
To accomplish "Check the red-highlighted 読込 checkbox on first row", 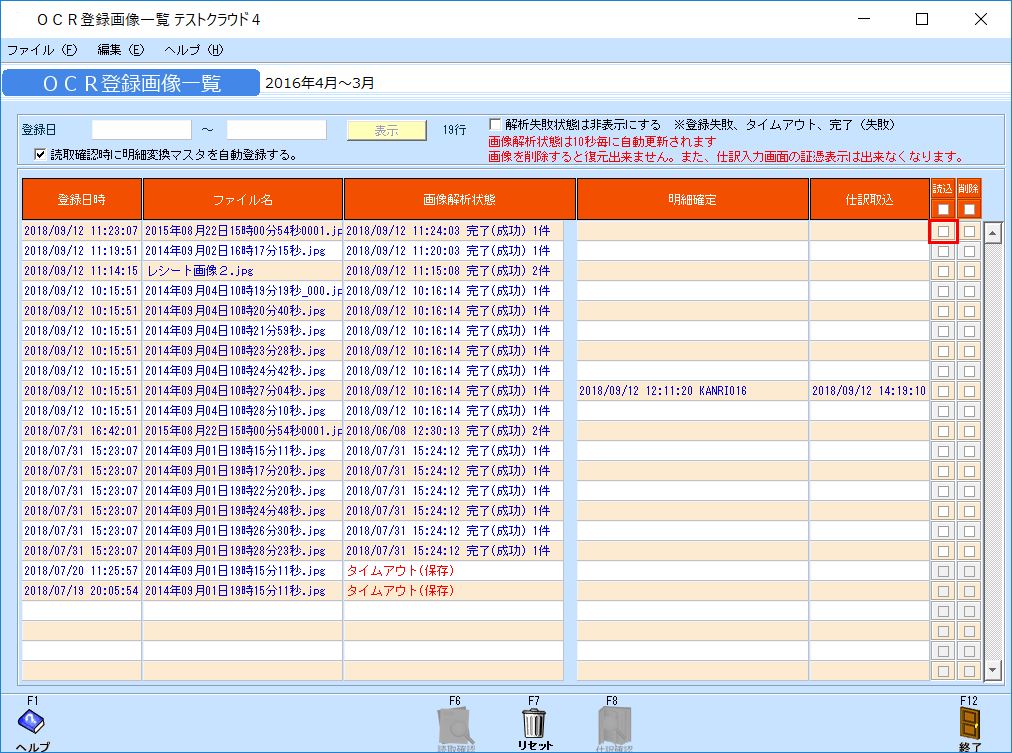I will (x=941, y=231).
